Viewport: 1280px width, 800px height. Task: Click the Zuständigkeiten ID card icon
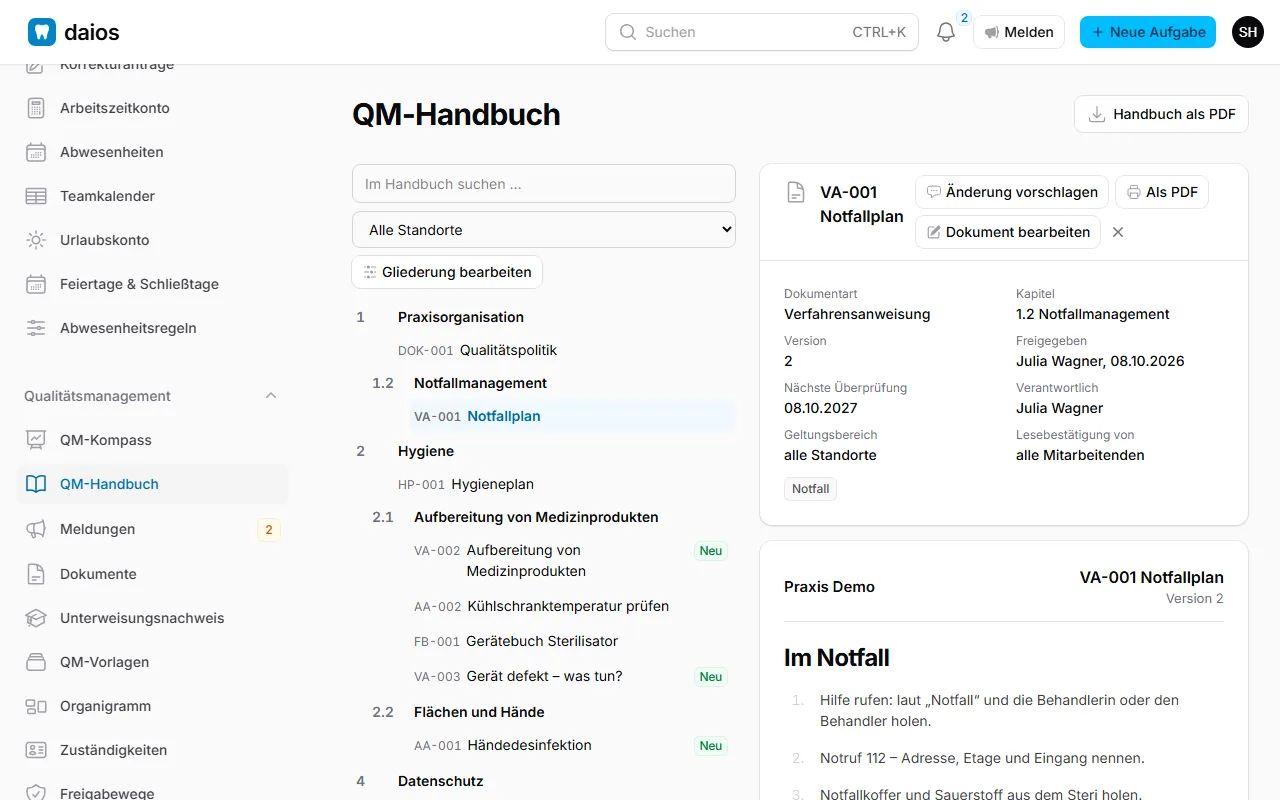pos(36,750)
